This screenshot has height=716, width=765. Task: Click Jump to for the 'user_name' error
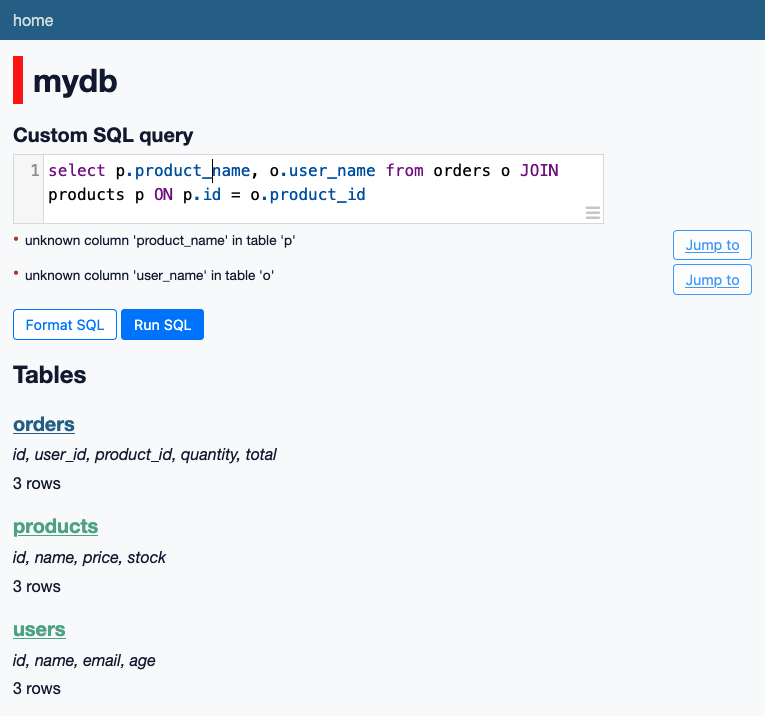(712, 280)
